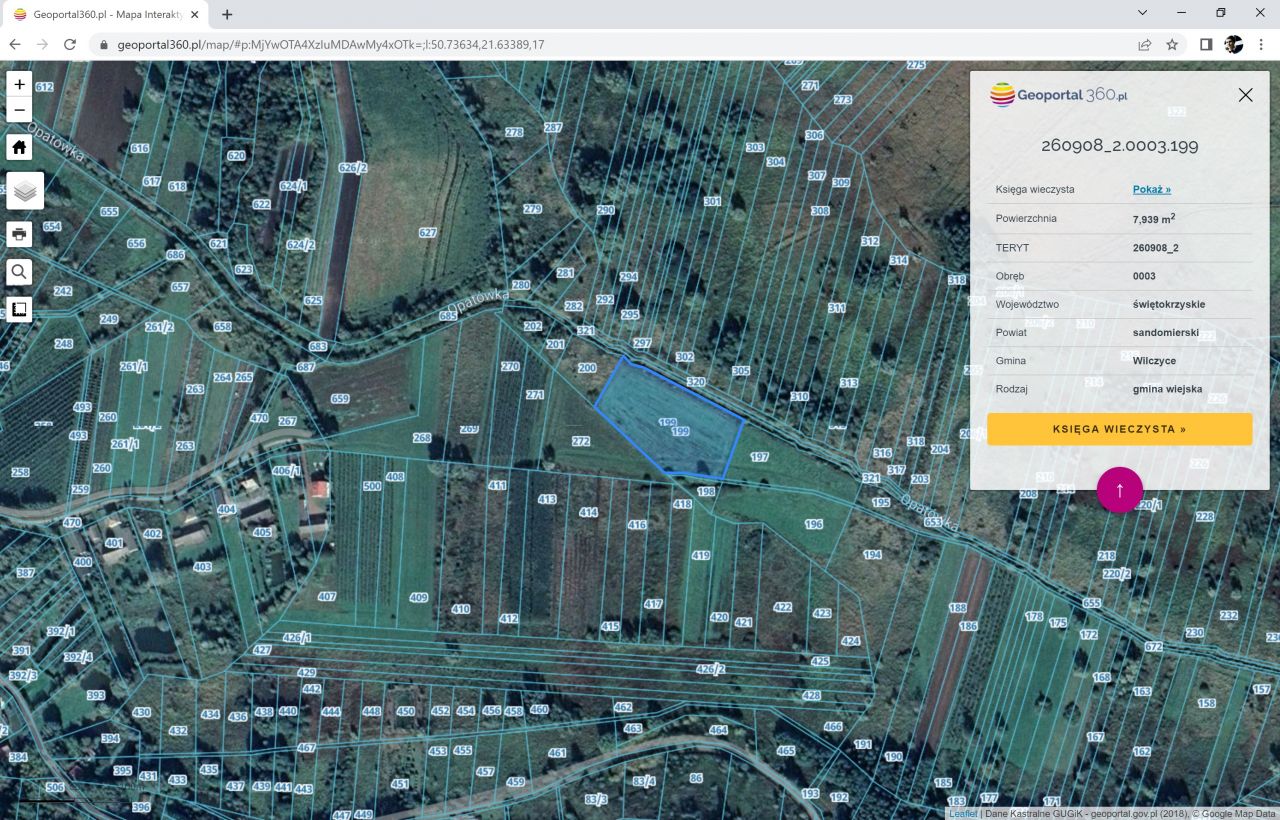The image size is (1280, 820).
Task: Click the home view map button
Action: (19, 148)
